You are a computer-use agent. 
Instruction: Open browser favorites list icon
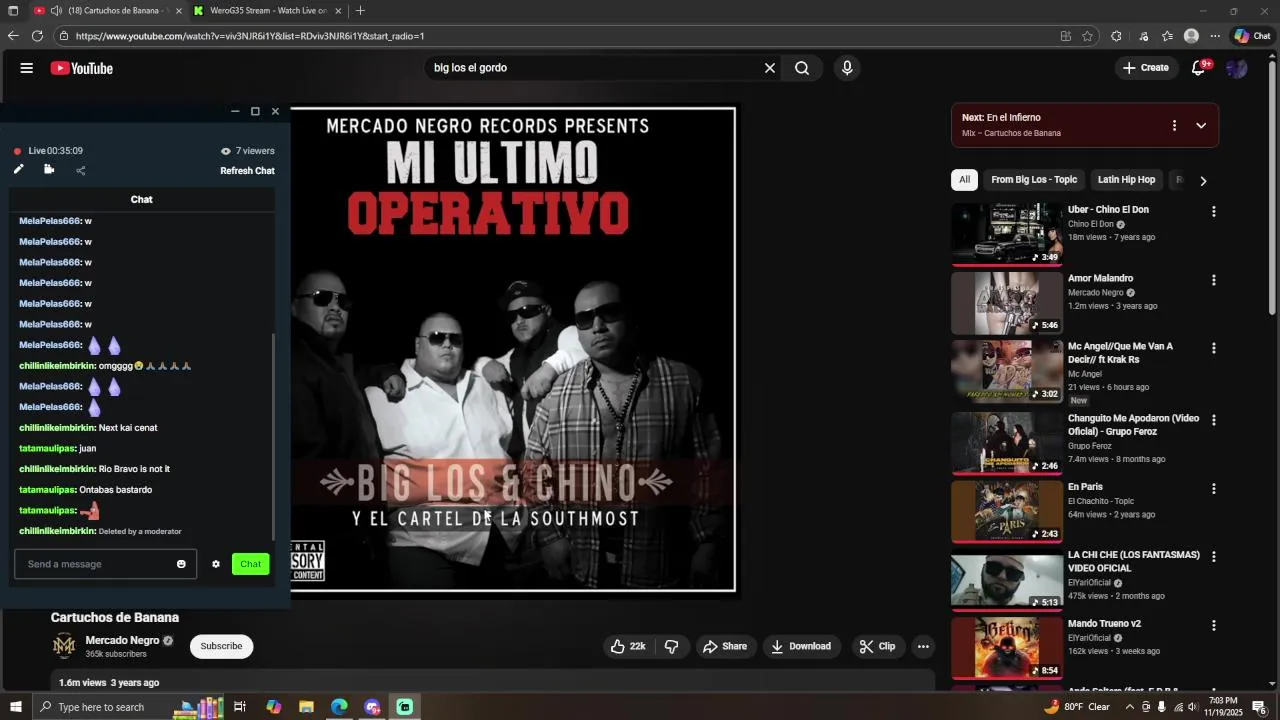(x=1167, y=36)
